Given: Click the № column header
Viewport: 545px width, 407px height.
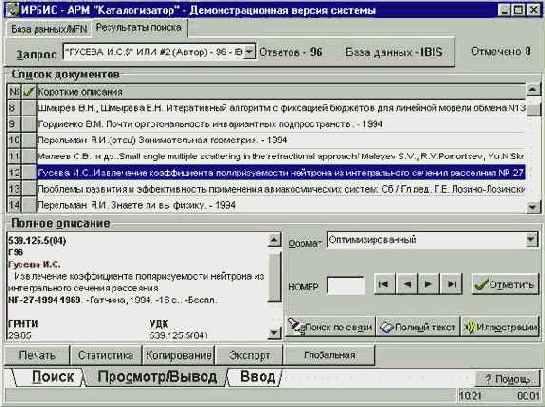Looking at the screenshot, I should (14, 92).
